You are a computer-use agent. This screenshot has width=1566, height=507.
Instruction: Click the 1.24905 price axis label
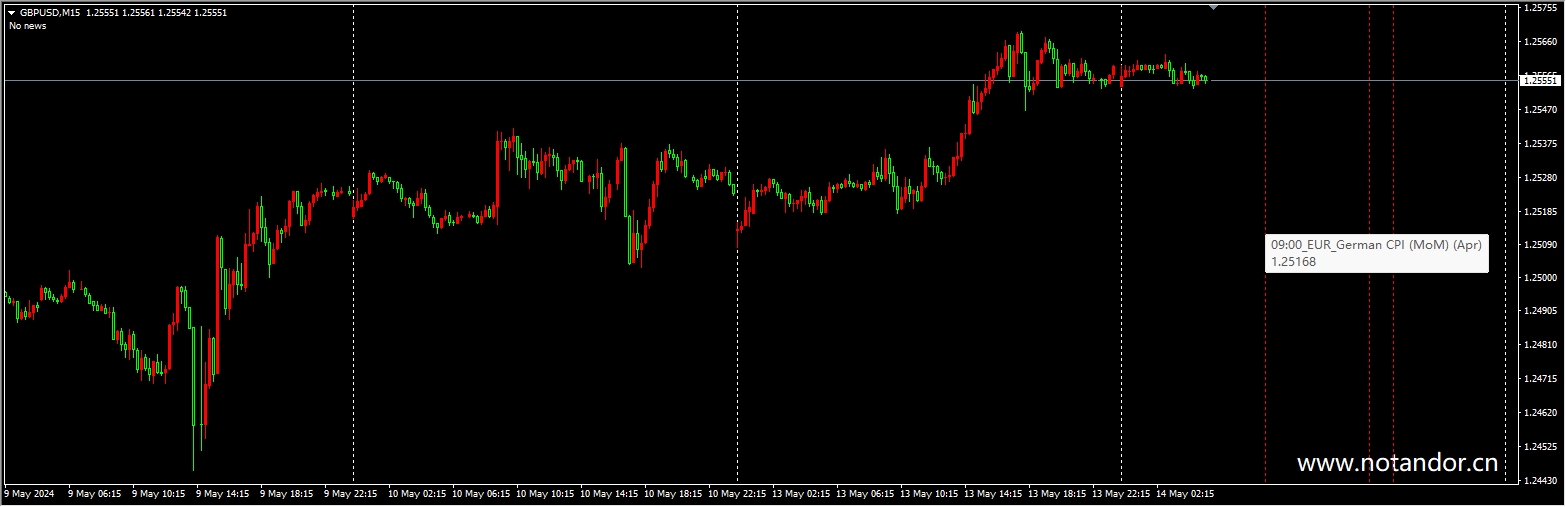[x=1540, y=311]
